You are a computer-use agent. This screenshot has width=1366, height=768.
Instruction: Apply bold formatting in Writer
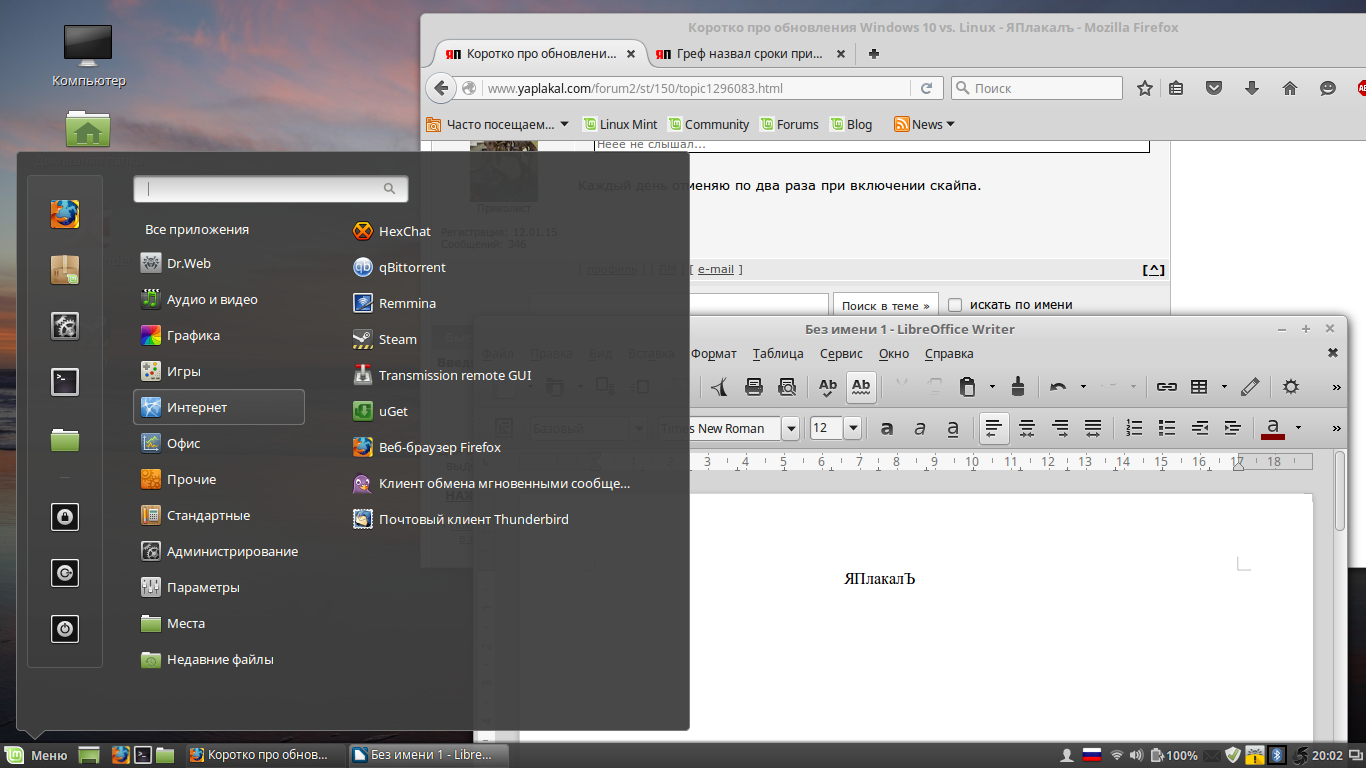[x=886, y=428]
